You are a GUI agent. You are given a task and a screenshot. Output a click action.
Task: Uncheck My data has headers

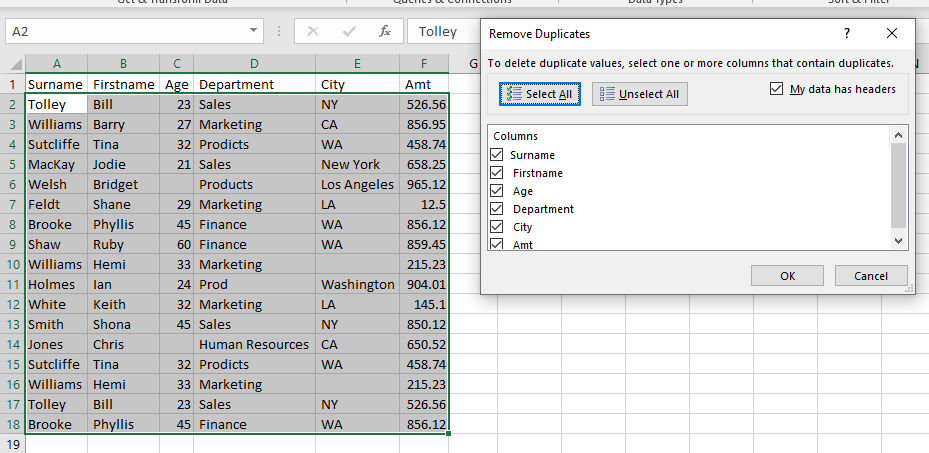point(777,89)
